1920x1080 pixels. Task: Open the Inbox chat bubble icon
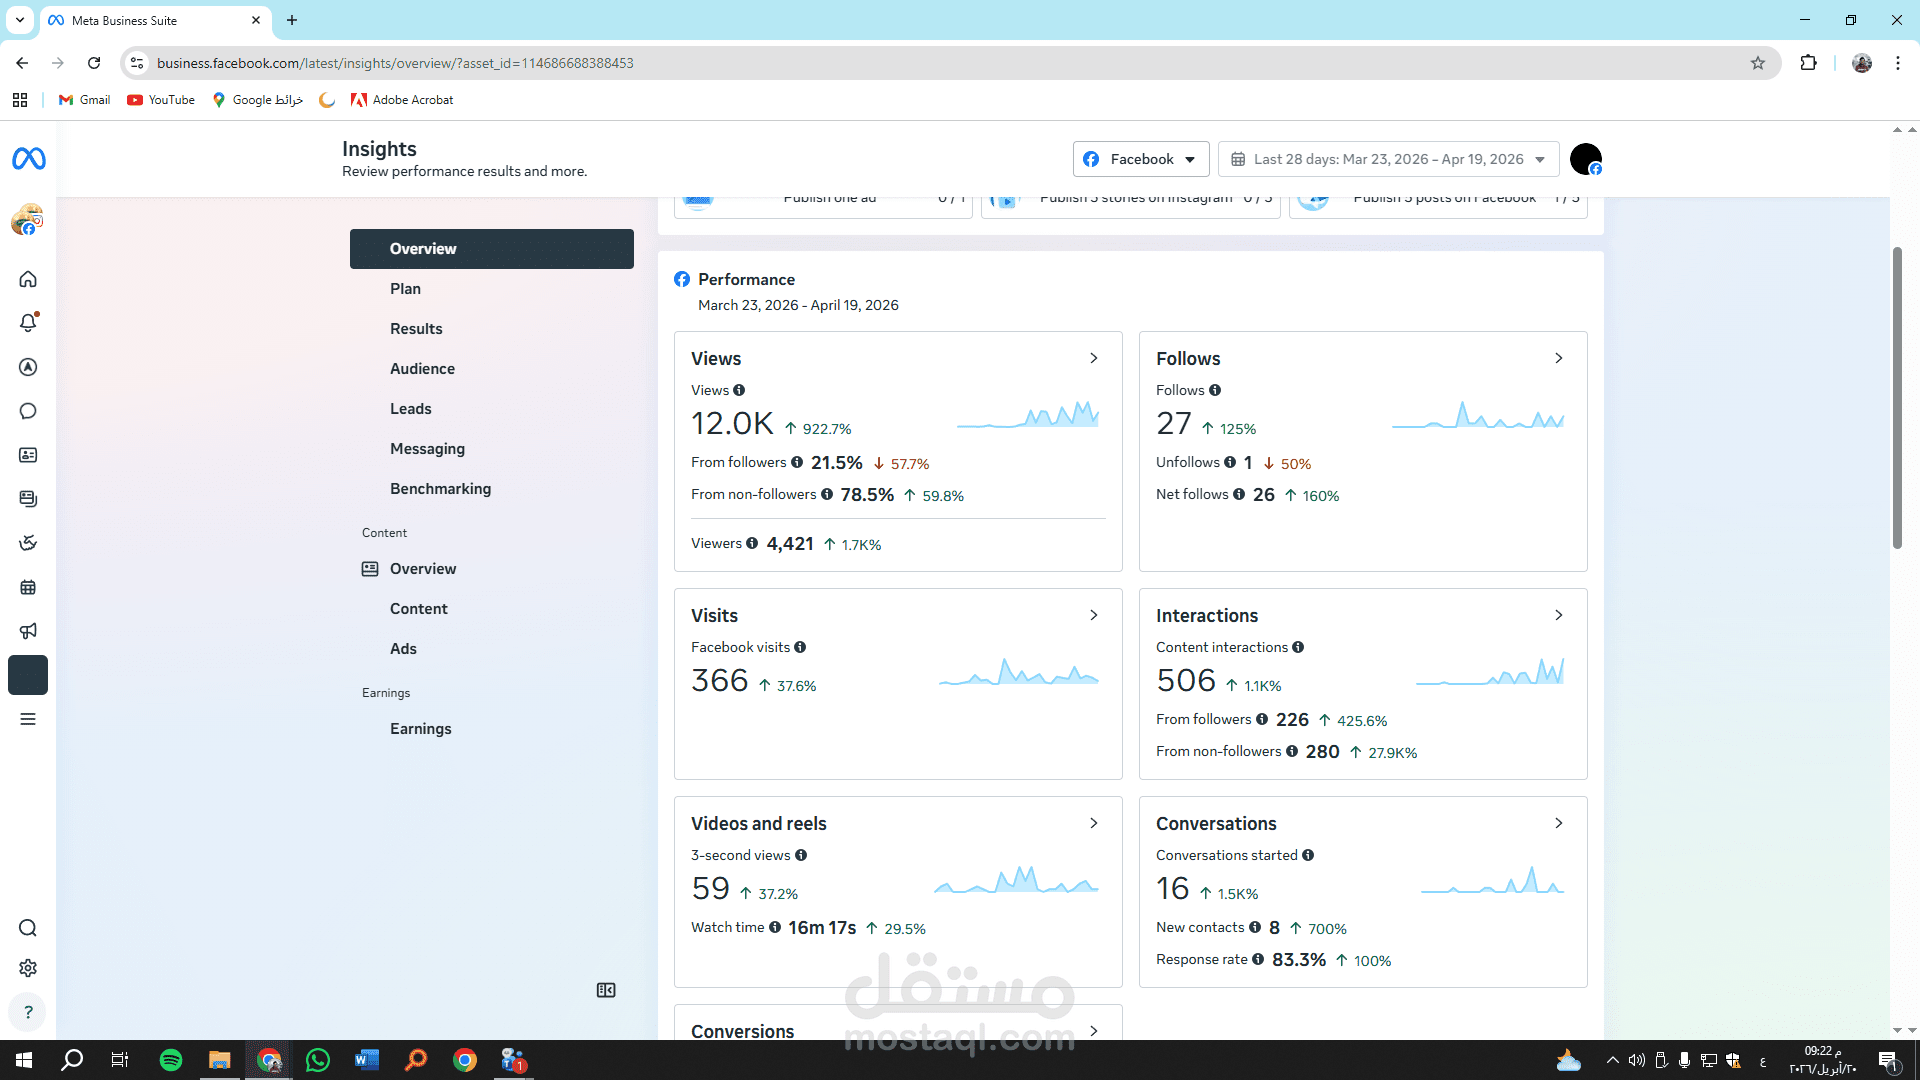28,411
